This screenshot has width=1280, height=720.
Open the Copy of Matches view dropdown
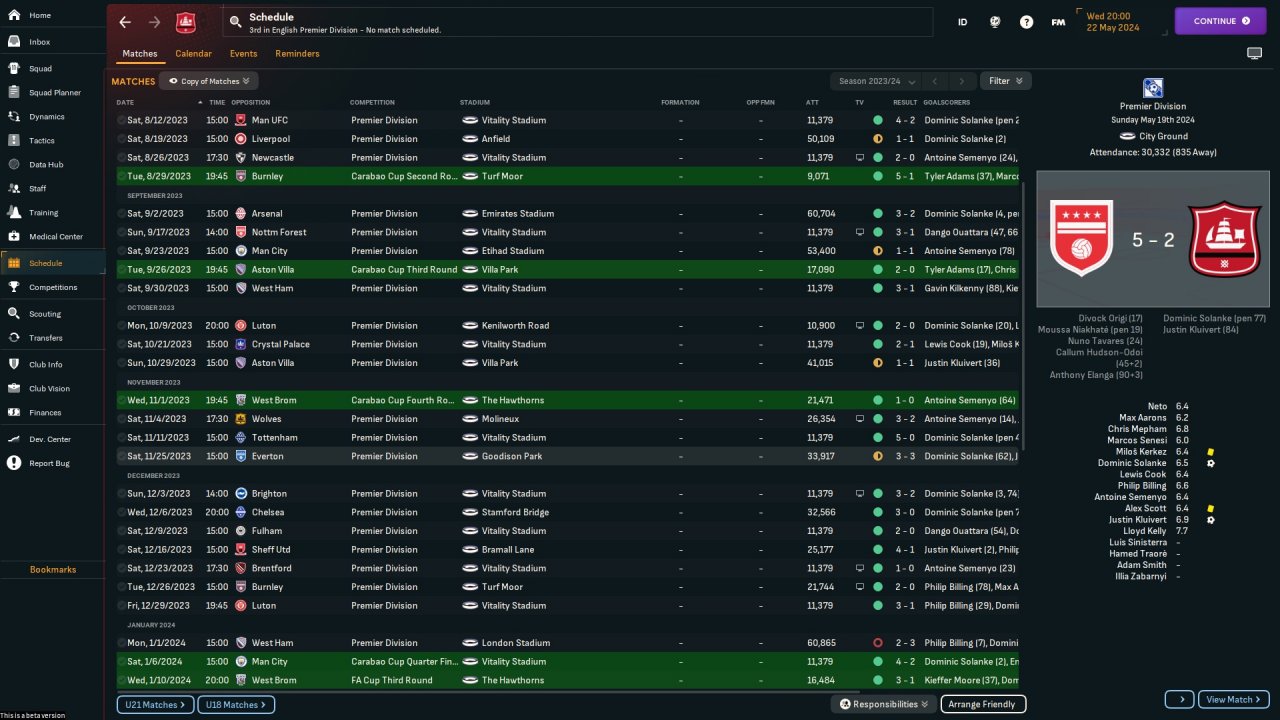tap(209, 81)
